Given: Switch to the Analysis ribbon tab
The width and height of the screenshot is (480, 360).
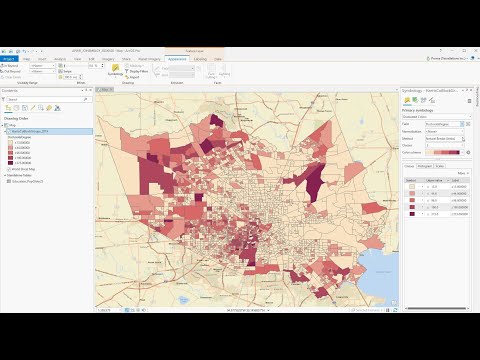Looking at the screenshot, I should (x=60, y=59).
